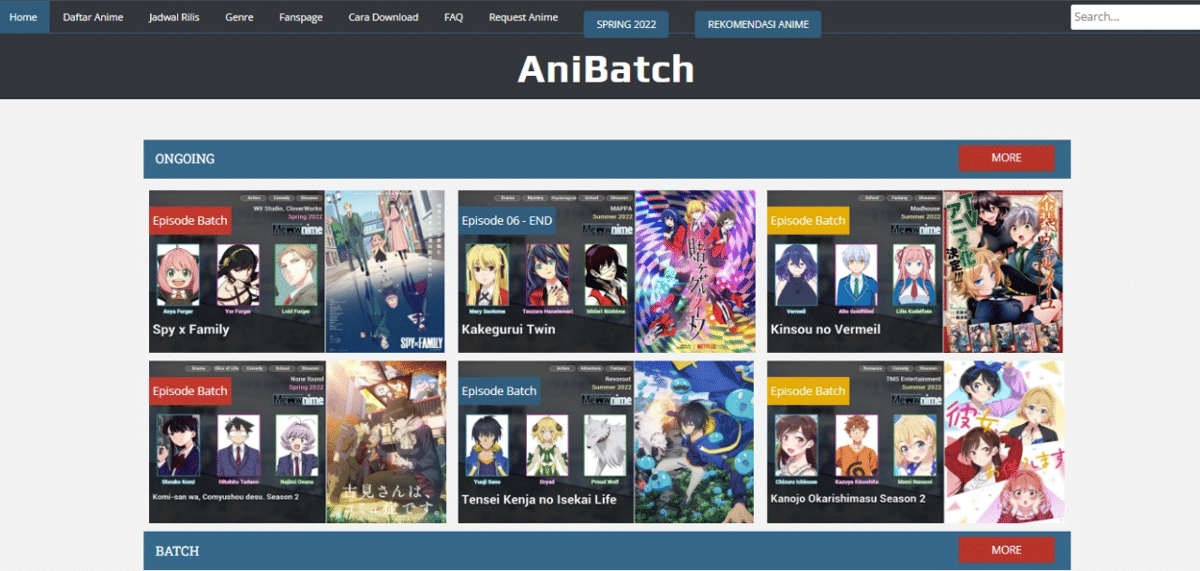
Task: Click Yor Forger character portrait
Action: 238,275
